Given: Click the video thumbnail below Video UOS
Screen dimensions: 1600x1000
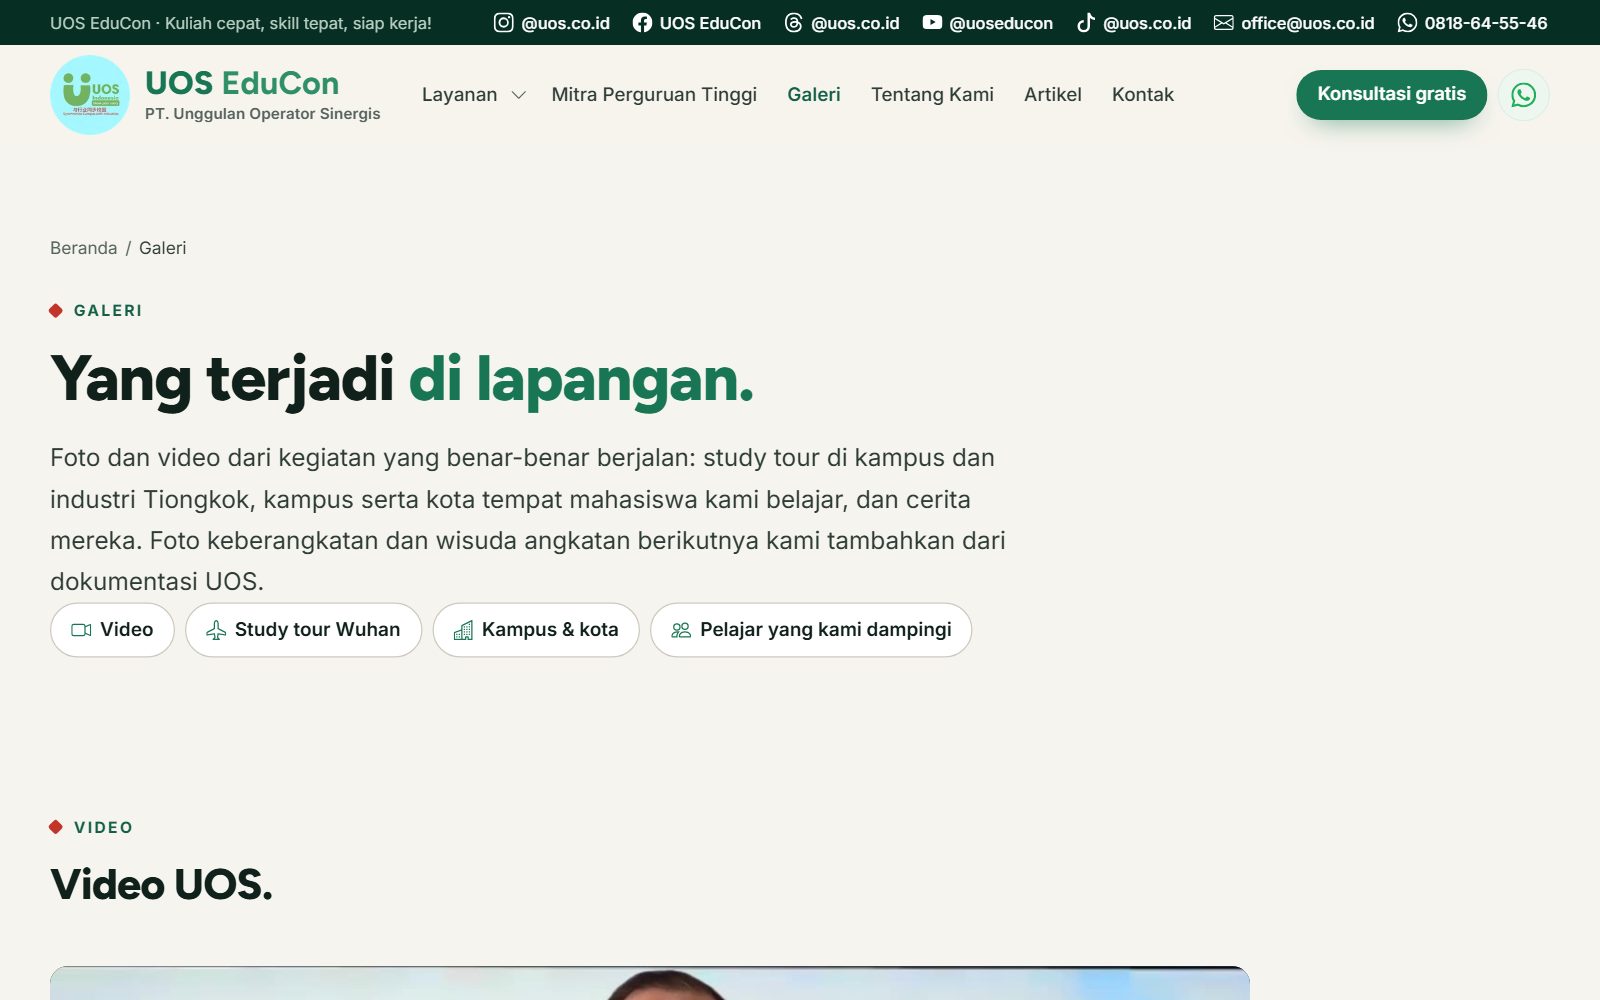Looking at the screenshot, I should pyautogui.click(x=650, y=983).
